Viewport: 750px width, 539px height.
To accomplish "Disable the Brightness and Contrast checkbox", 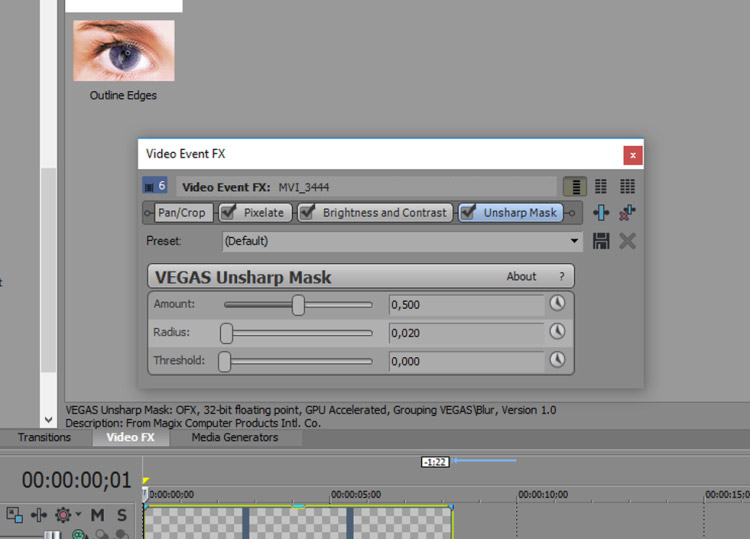I will (x=308, y=212).
